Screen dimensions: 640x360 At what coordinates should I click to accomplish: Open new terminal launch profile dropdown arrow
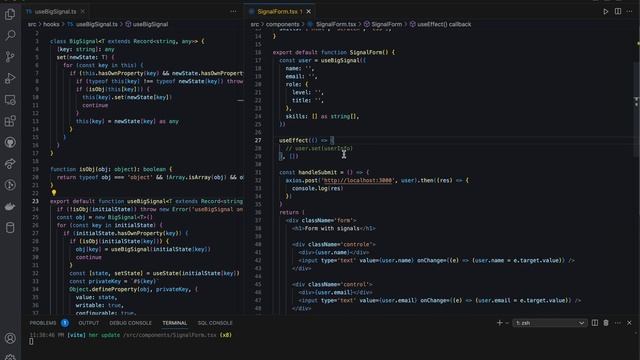507,323
